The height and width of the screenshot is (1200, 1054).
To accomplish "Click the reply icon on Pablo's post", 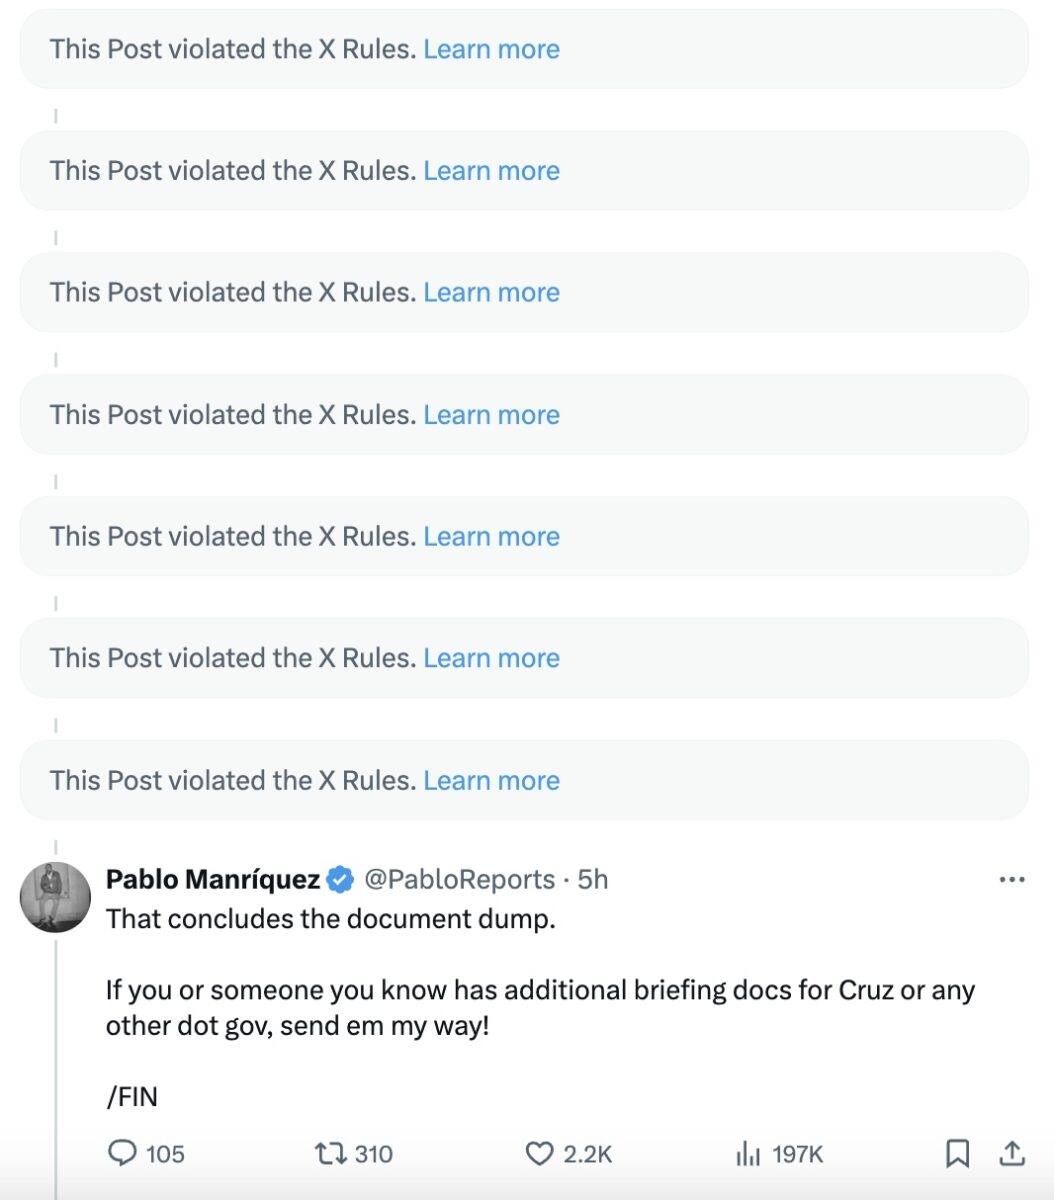I will pyautogui.click(x=122, y=1154).
